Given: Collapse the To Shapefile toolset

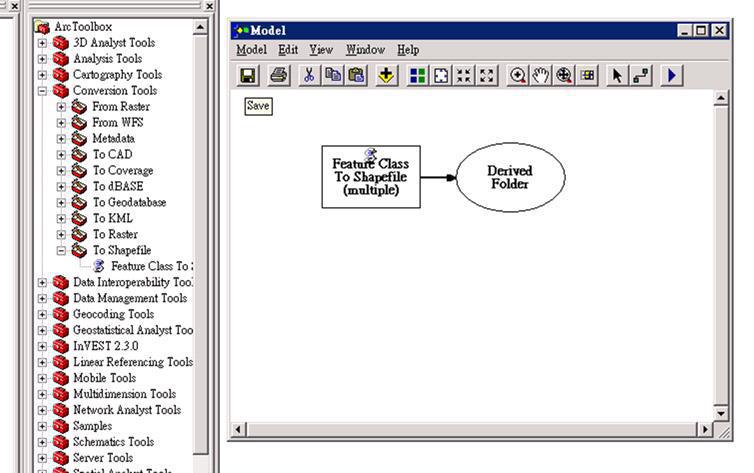Looking at the screenshot, I should pyautogui.click(x=61, y=250).
